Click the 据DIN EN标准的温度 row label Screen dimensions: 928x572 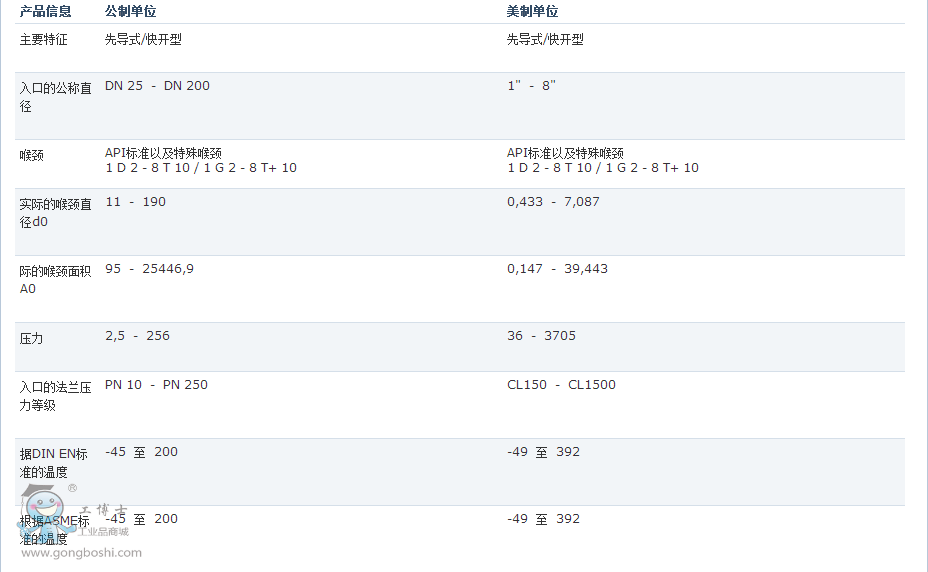54,462
